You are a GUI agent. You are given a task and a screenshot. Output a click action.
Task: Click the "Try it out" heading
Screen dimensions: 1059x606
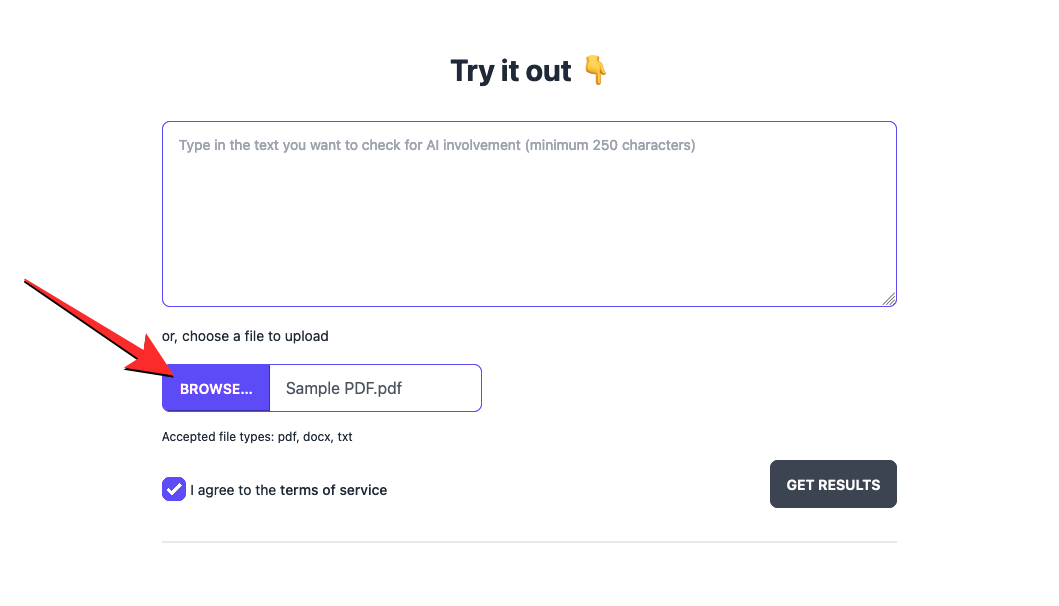511,71
